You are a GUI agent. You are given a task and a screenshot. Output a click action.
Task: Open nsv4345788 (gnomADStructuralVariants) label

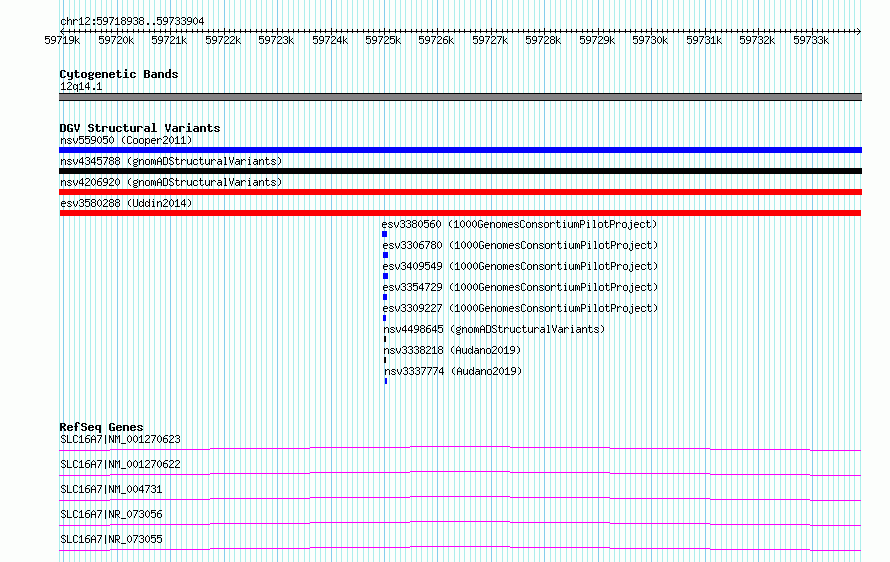(x=171, y=161)
